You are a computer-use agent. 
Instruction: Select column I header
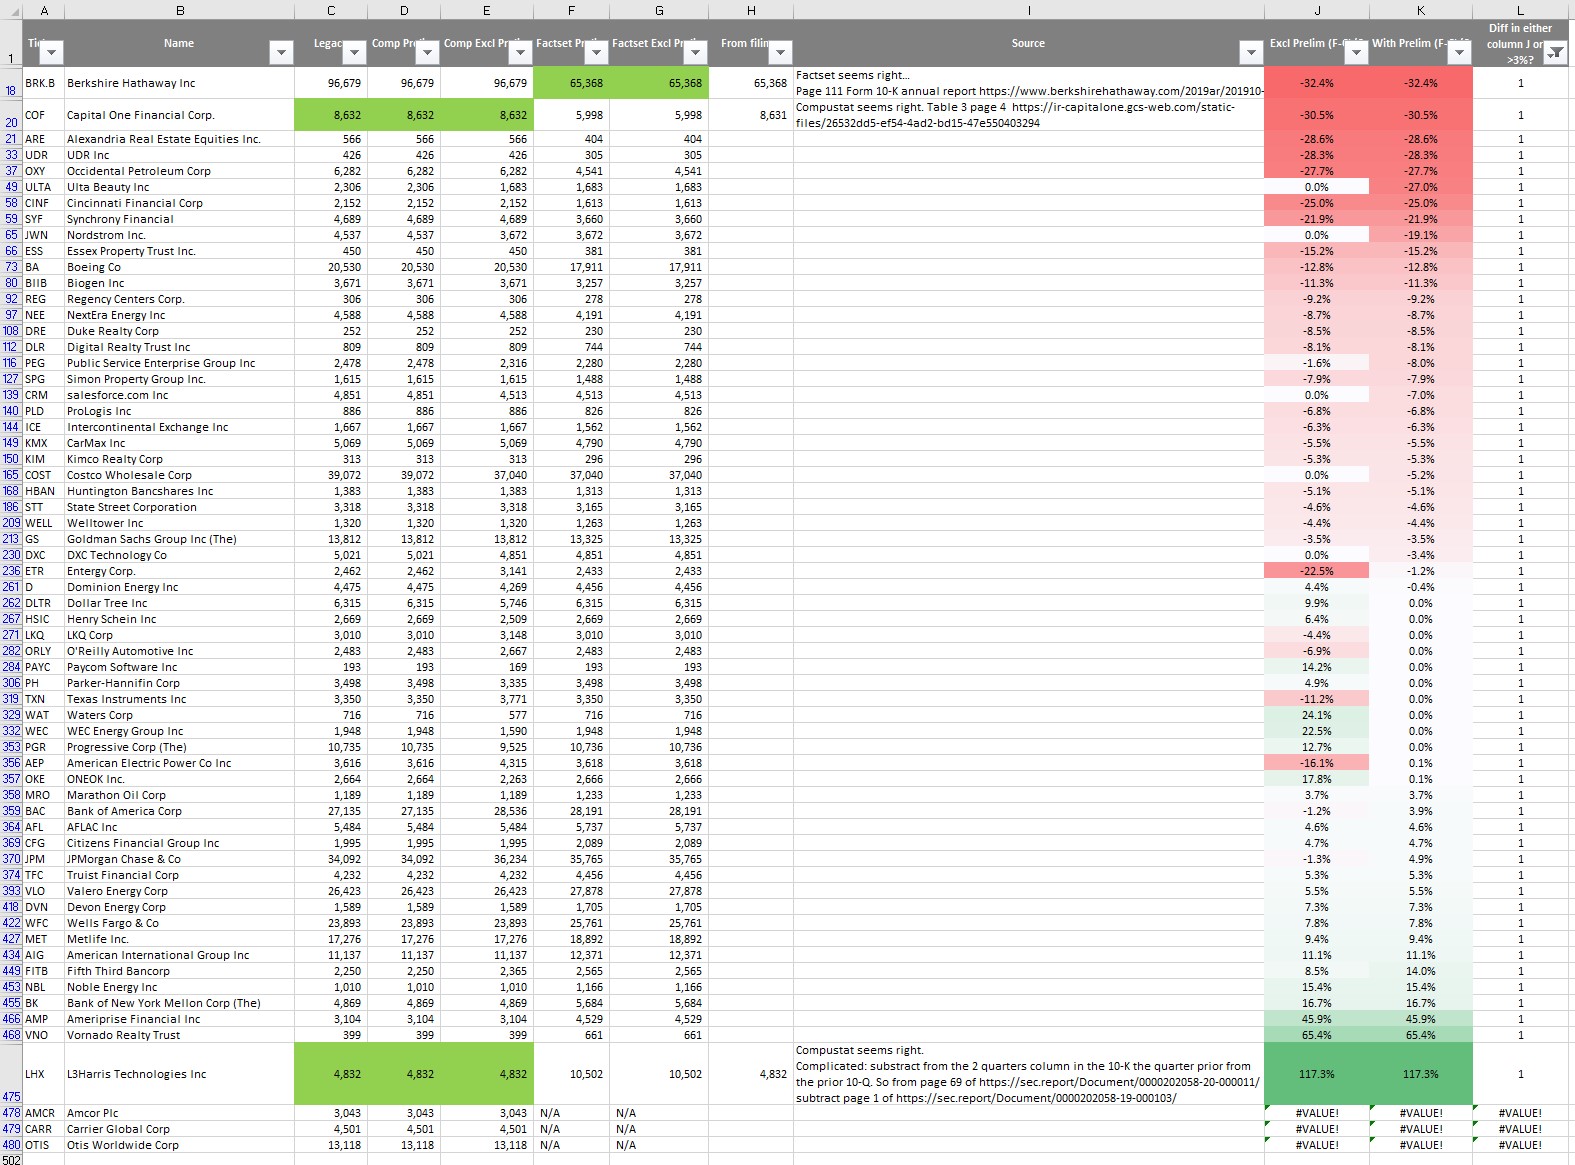point(1029,10)
